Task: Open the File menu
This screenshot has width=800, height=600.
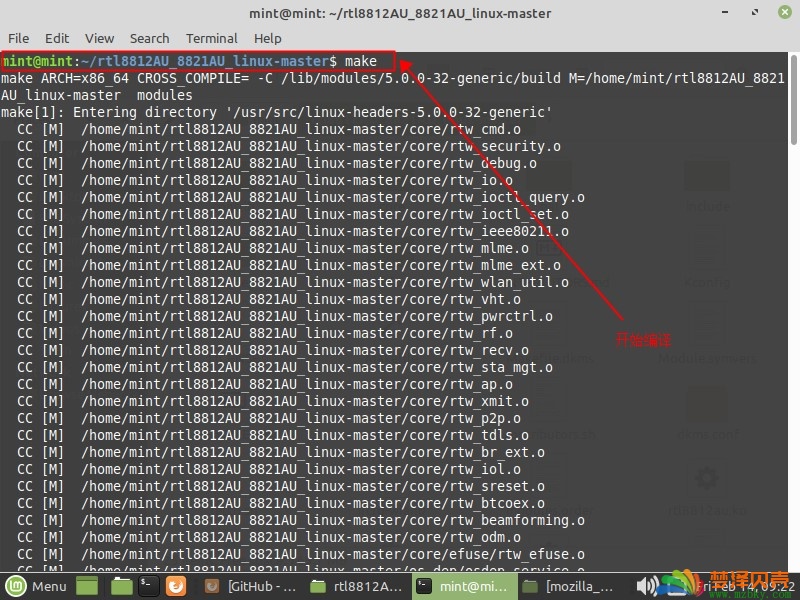Action: (18, 38)
